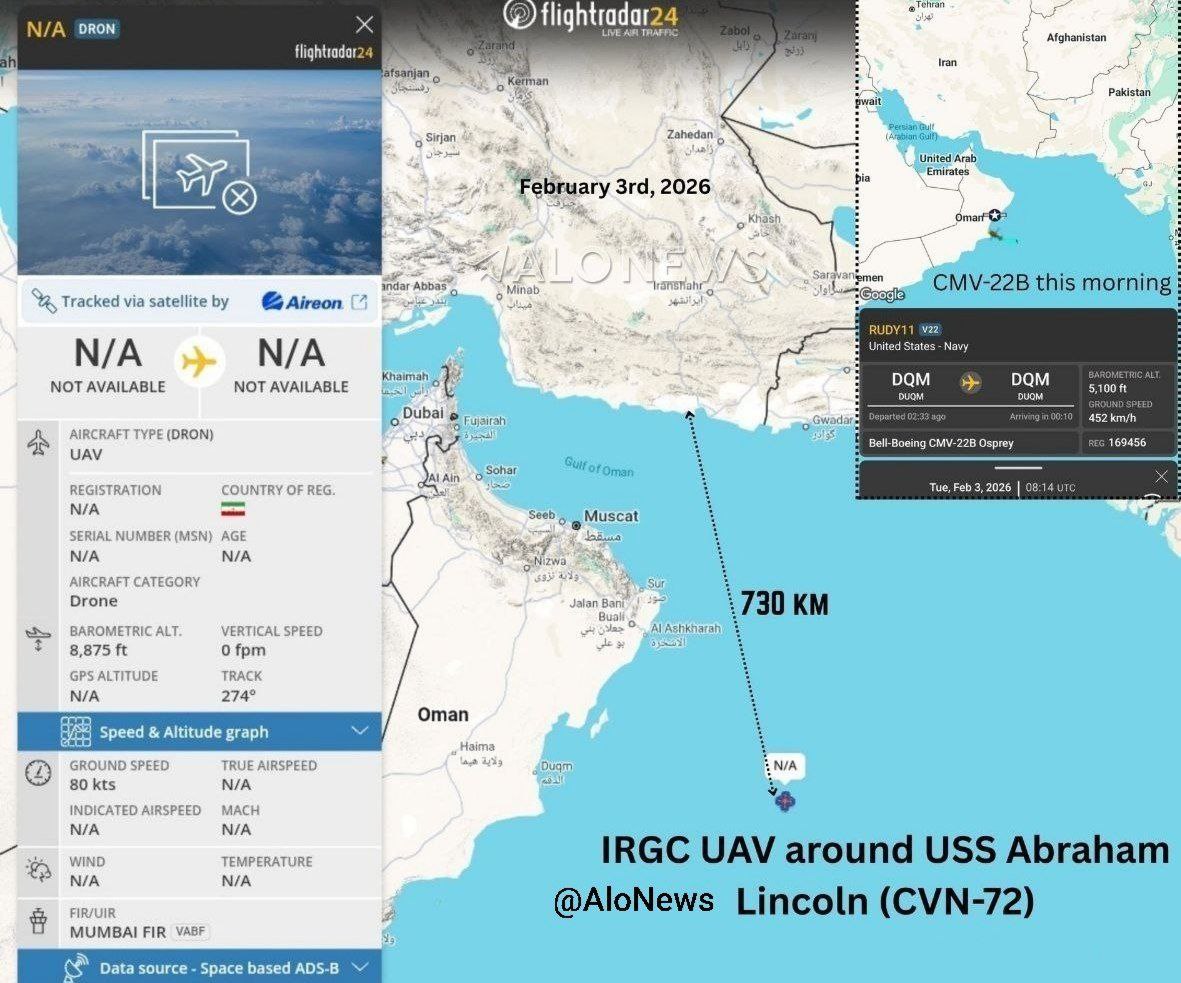Dismiss the inset playback date bar with X
The width and height of the screenshot is (1181, 983).
tap(1160, 477)
